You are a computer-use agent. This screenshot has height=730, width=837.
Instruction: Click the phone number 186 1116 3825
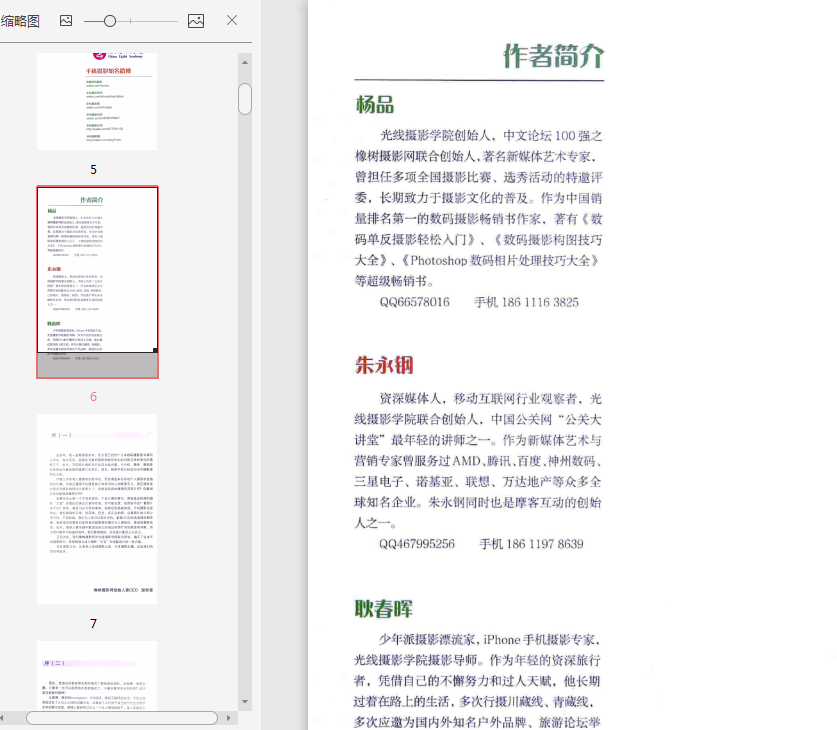click(540, 302)
